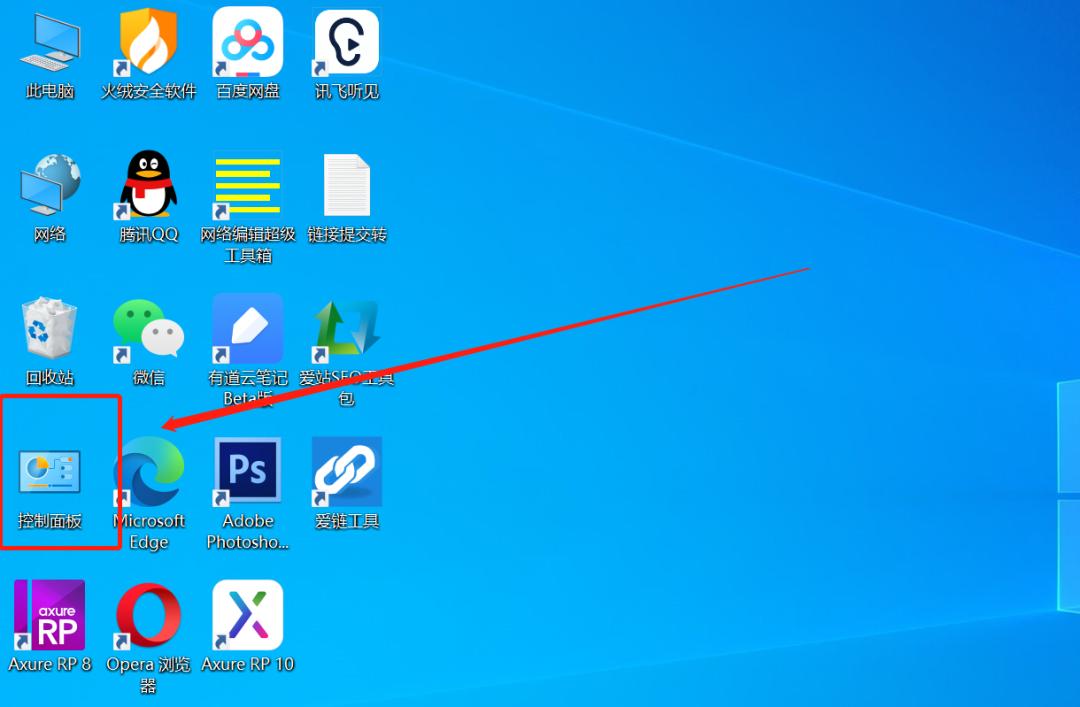
Task: Open 有道云笔记 Beta版 notes app
Action: click(246, 328)
